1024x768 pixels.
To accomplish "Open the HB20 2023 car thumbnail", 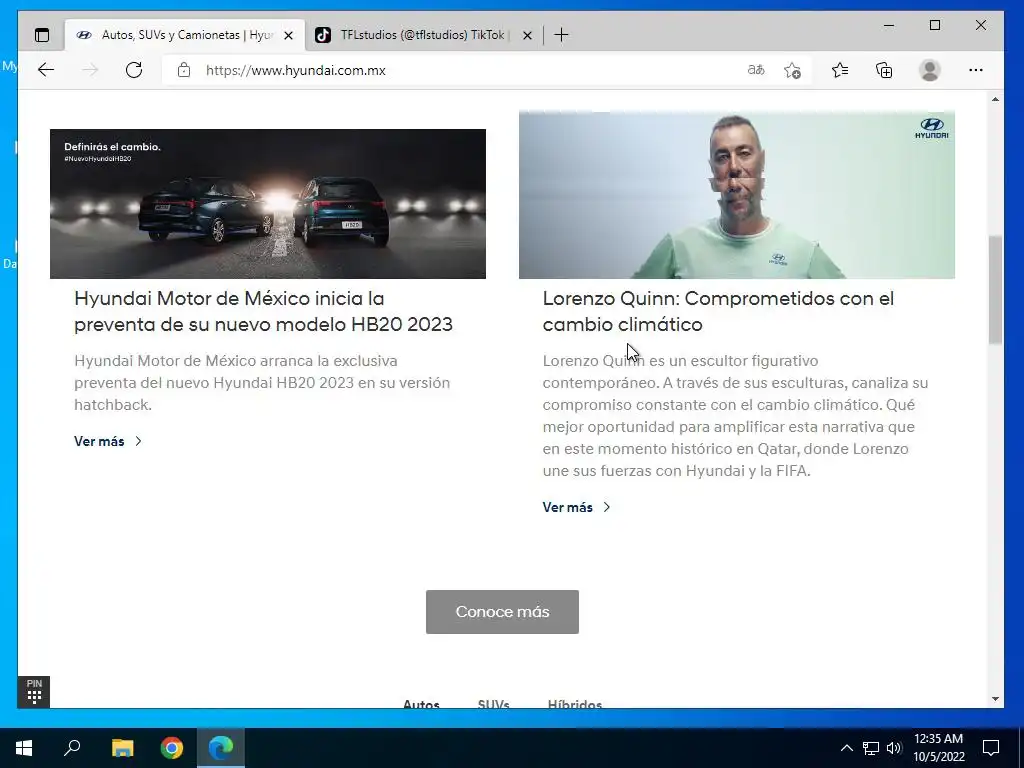I will (x=268, y=204).
